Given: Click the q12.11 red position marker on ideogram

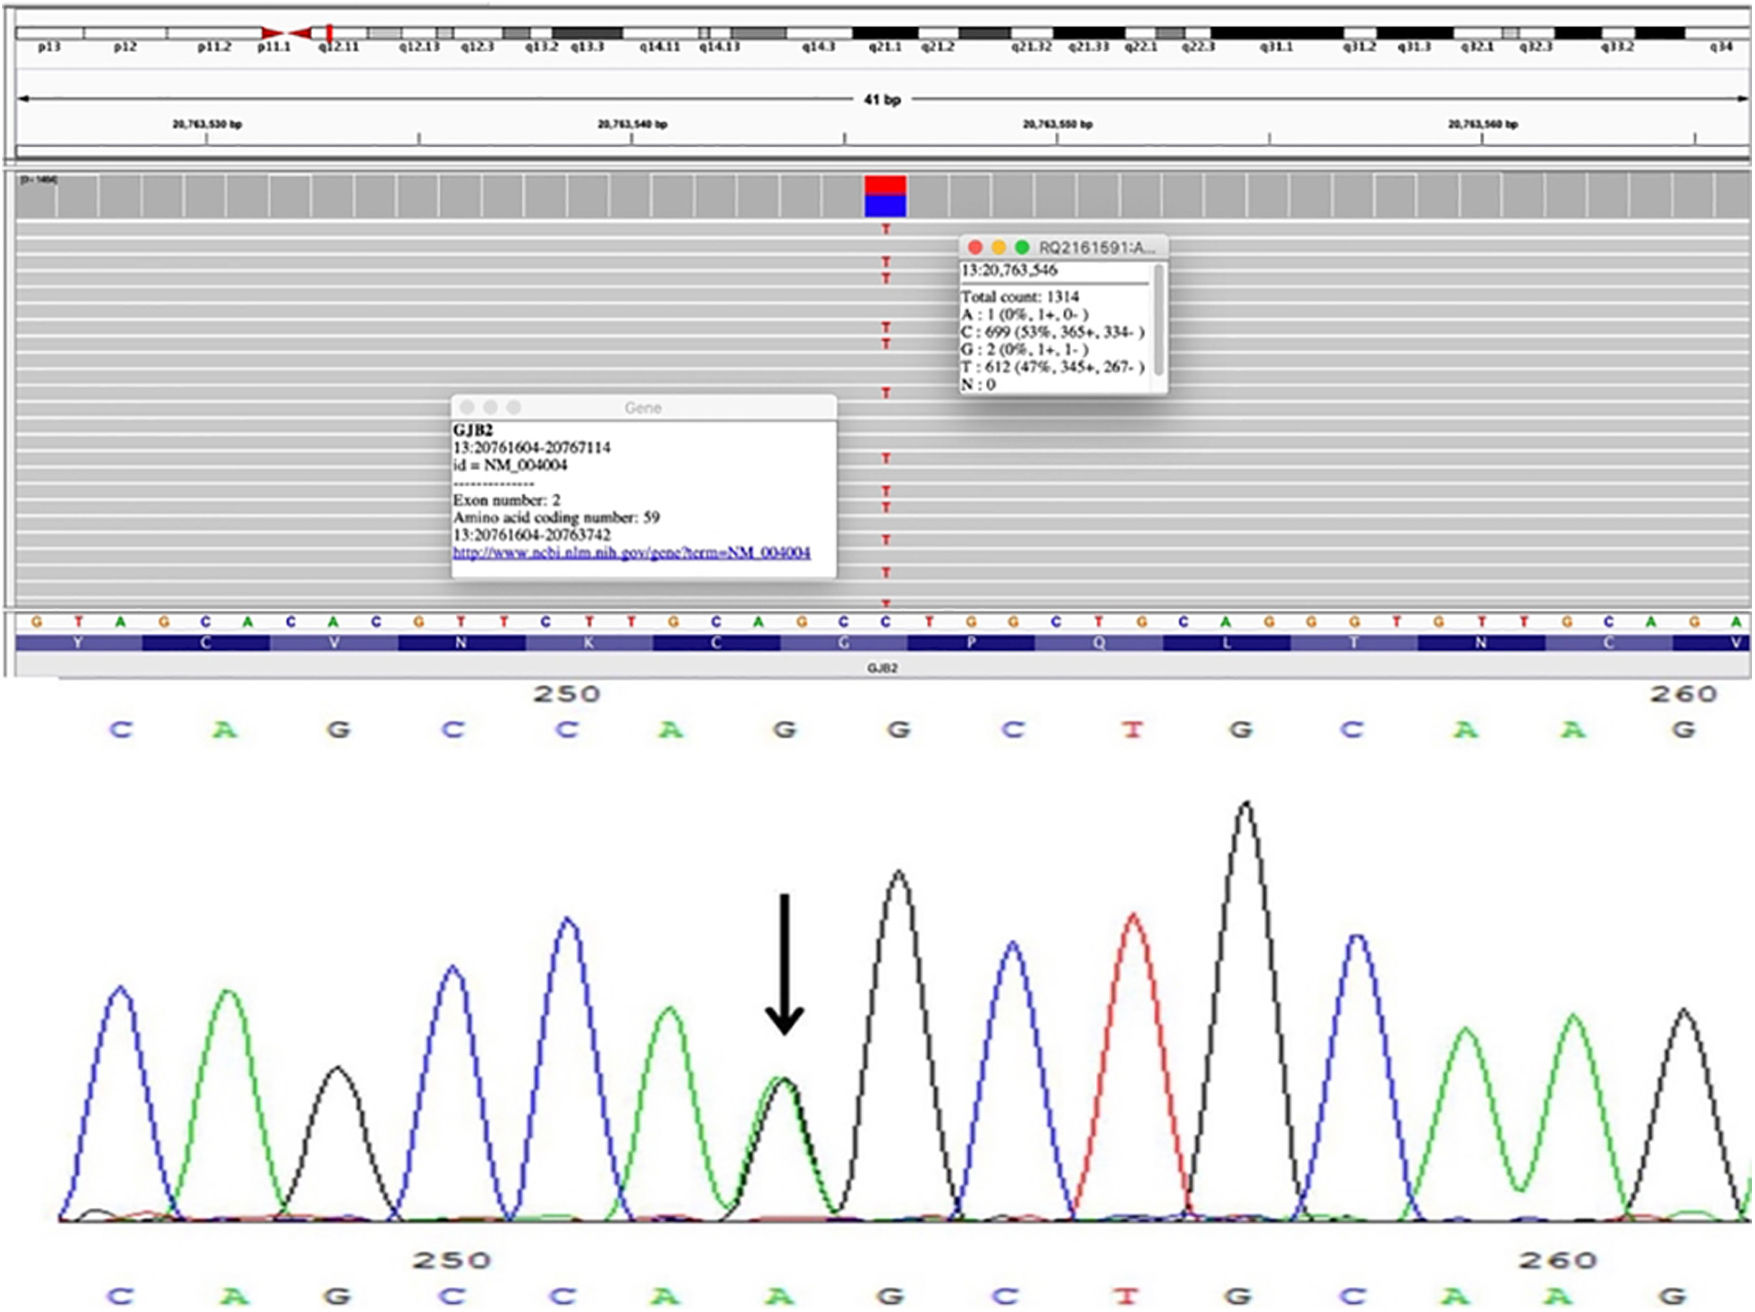Looking at the screenshot, I should (x=329, y=33).
